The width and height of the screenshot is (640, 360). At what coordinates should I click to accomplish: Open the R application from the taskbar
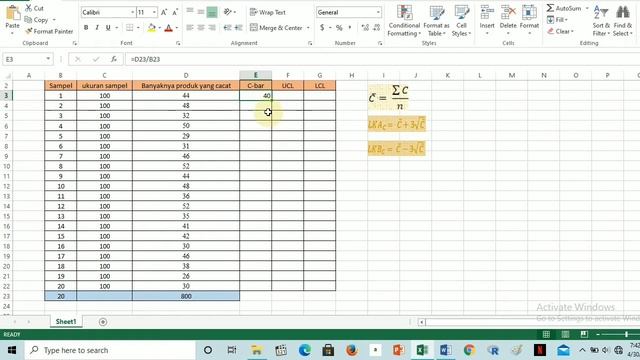click(493, 350)
